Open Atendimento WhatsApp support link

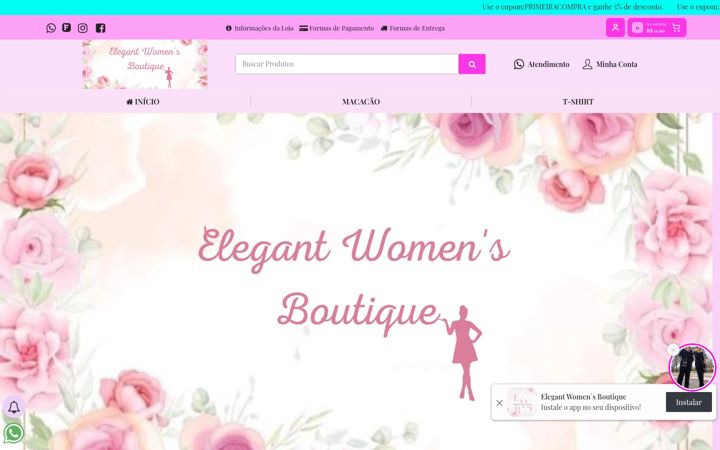541,64
